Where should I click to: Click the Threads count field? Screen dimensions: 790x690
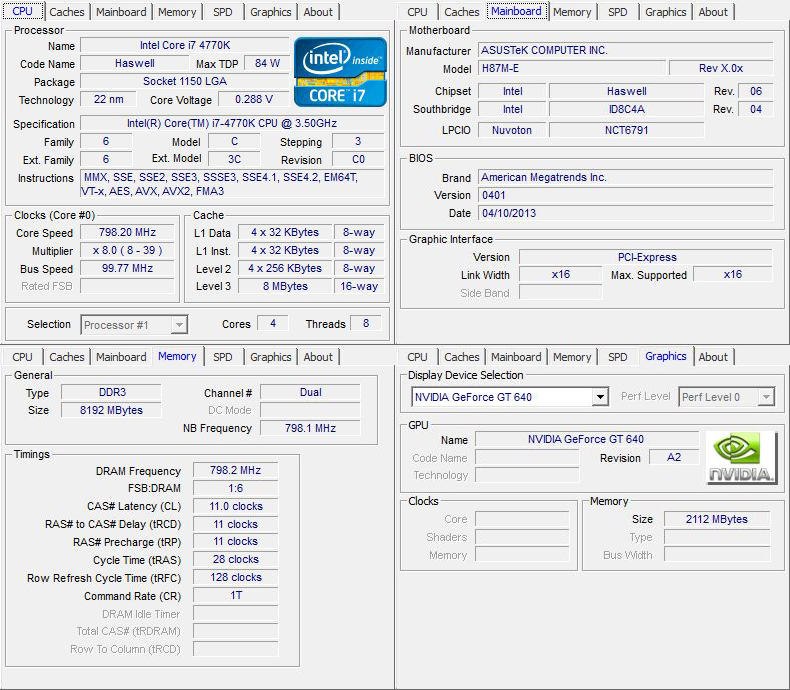pos(366,324)
